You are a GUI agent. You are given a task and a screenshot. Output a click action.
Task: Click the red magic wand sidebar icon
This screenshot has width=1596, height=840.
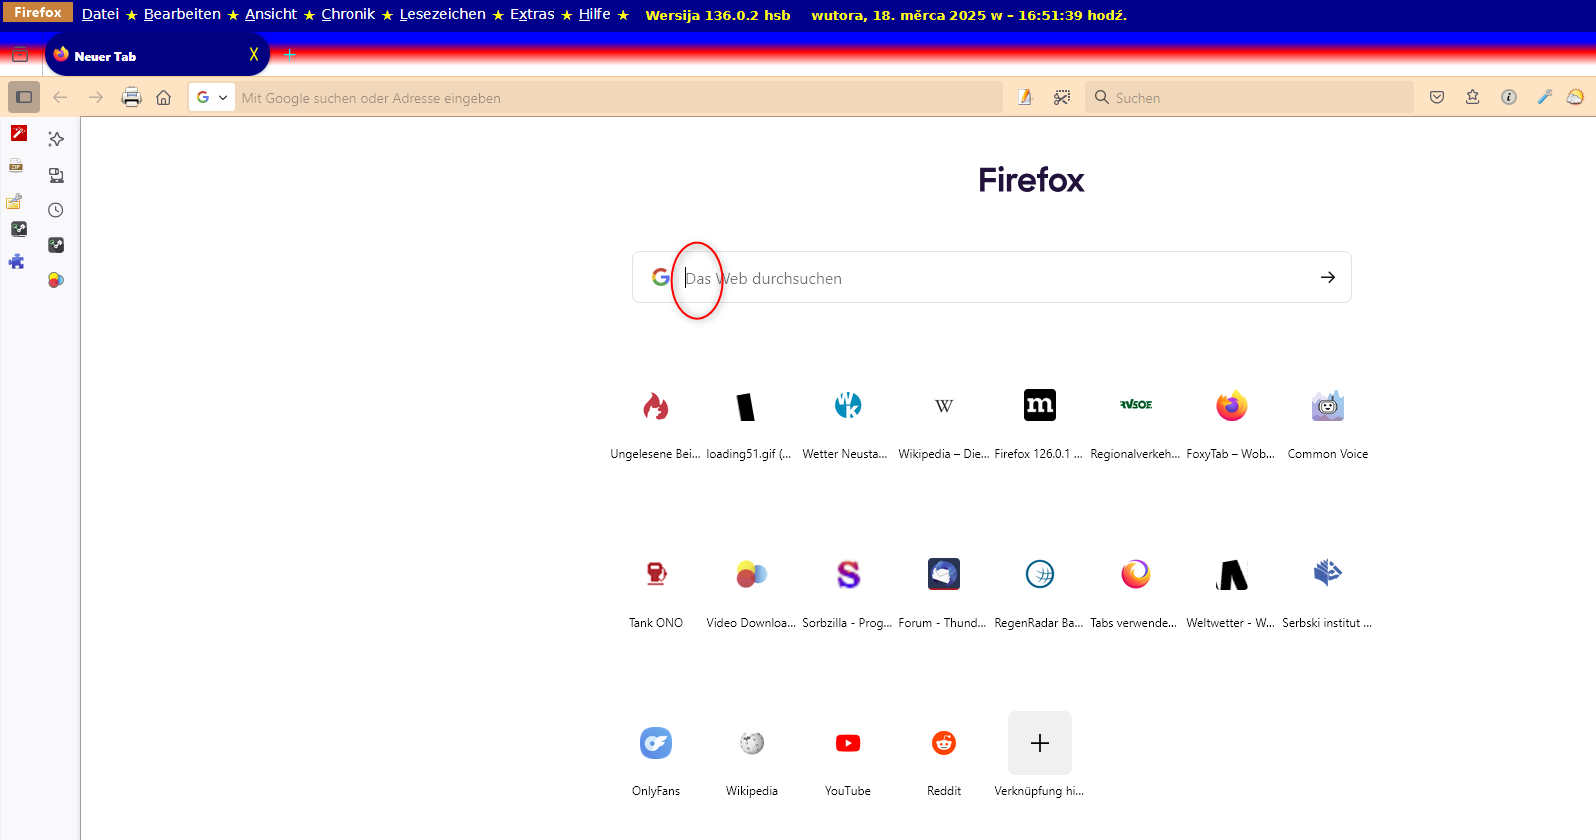(18, 133)
